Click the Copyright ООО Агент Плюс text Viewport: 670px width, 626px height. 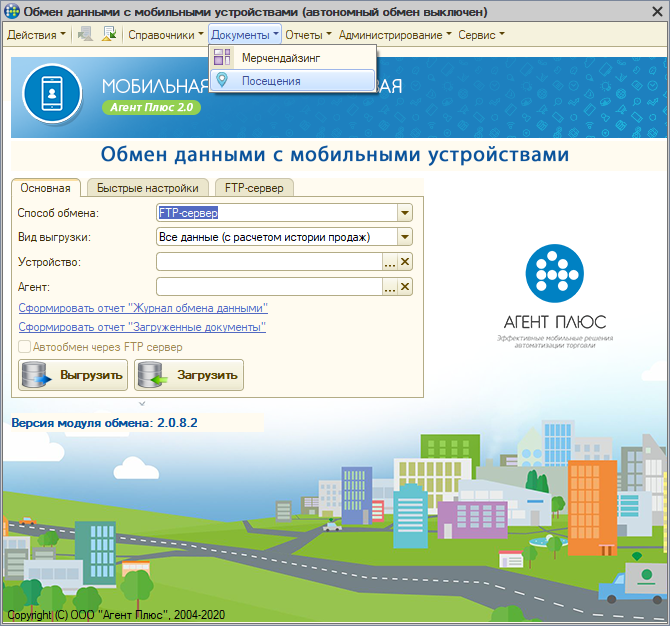coord(116,614)
